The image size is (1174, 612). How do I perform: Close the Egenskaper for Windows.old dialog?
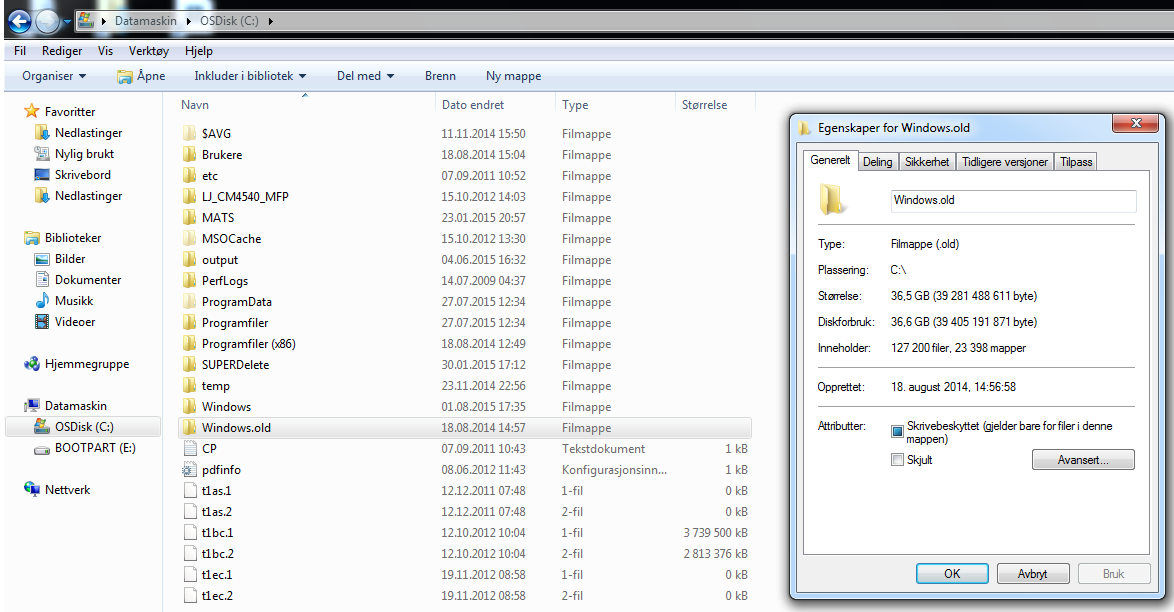pyautogui.click(x=1136, y=123)
